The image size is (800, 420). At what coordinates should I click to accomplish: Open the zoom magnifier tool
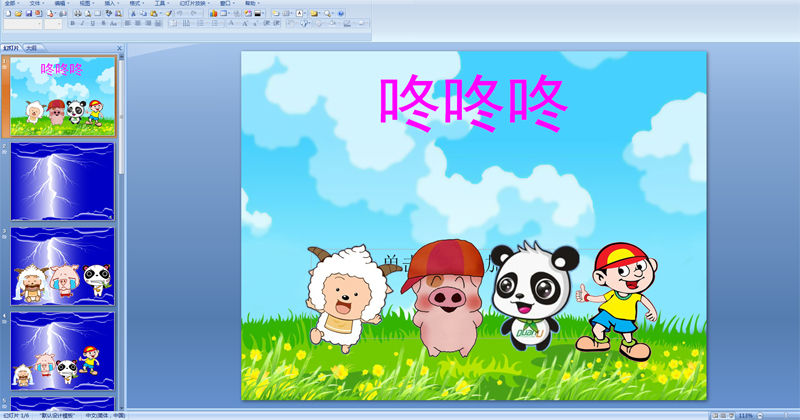tap(328, 14)
